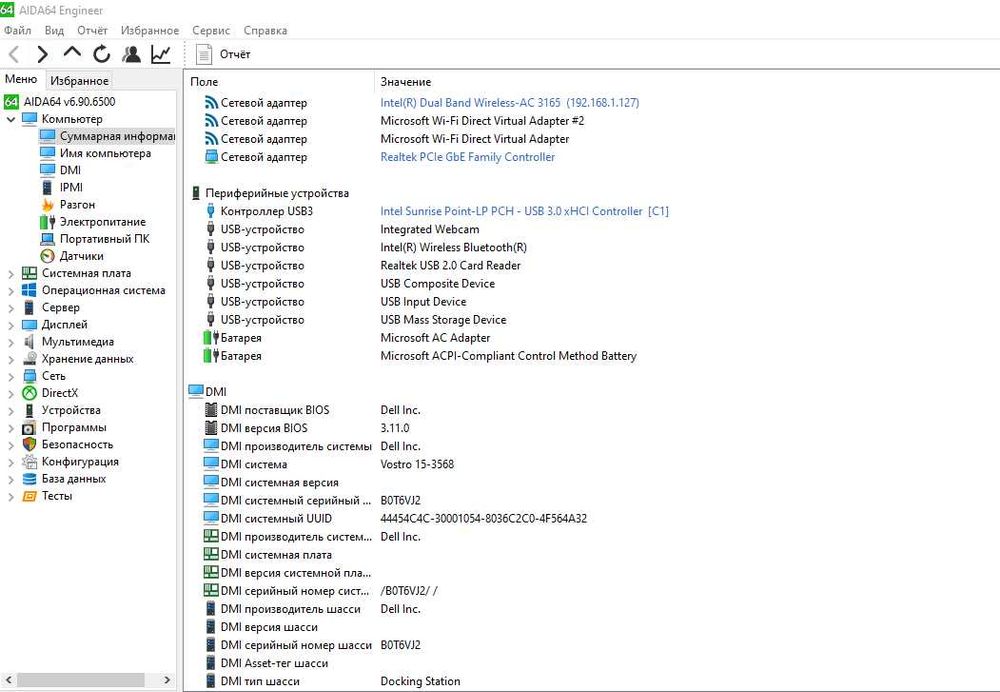Click the Отчёт report document icon
Viewport: 1000px width, 692px height.
pos(203,54)
